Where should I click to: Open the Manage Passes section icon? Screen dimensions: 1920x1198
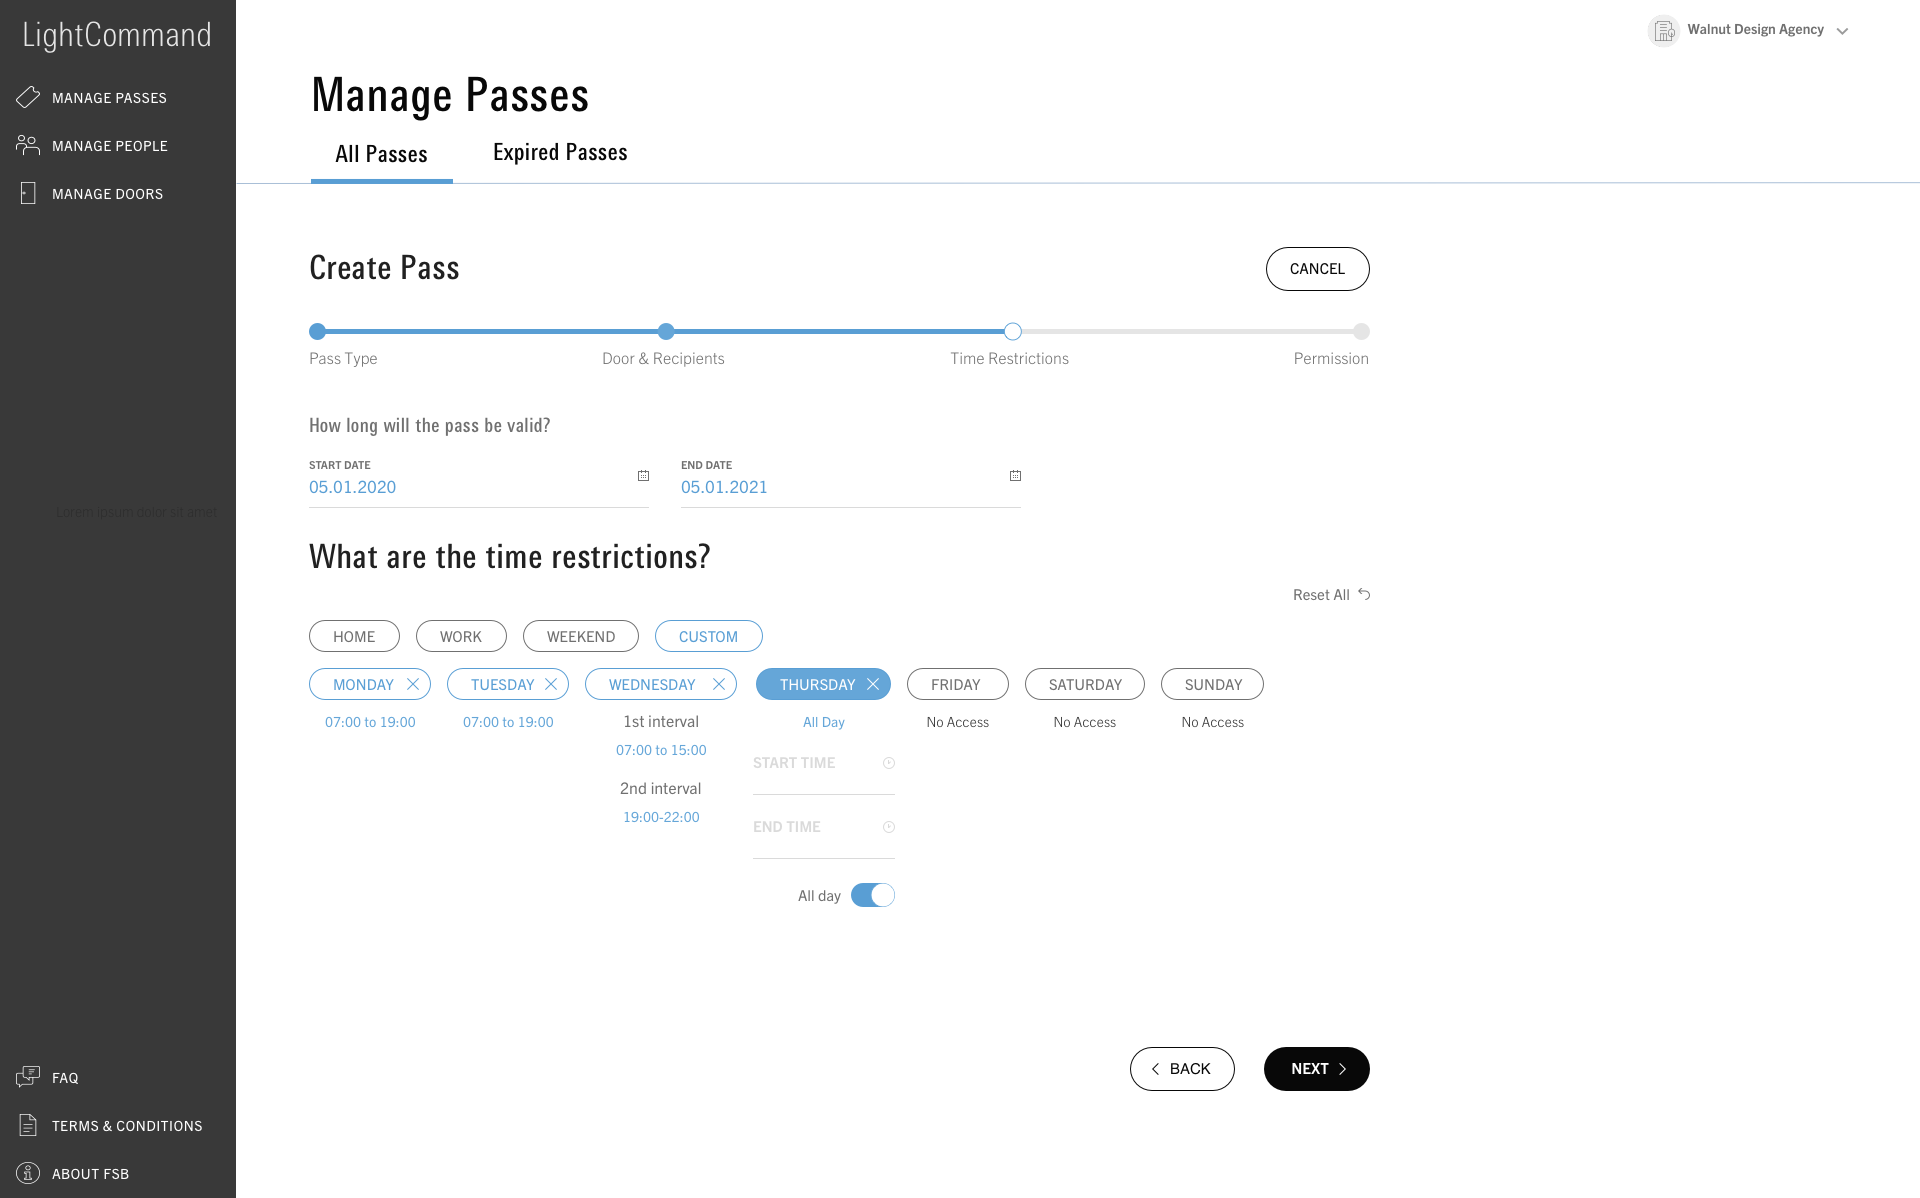point(28,96)
